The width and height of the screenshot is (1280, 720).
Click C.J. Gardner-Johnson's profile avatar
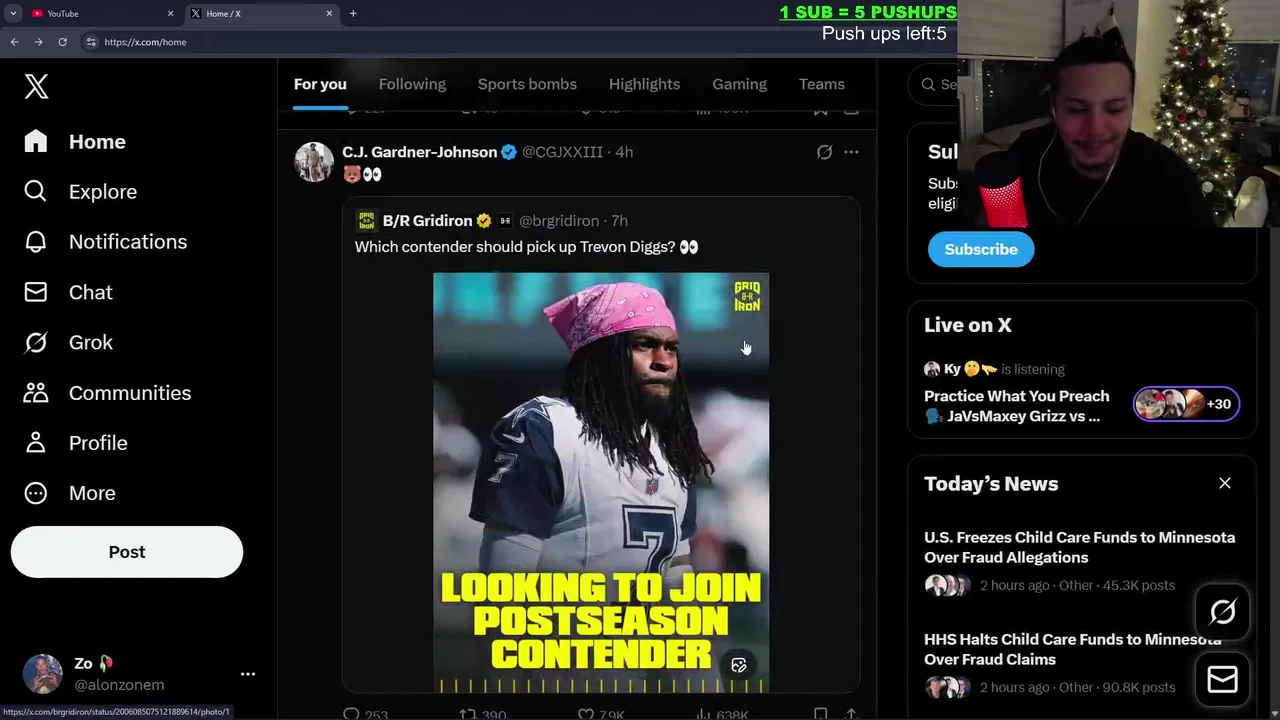[314, 162]
